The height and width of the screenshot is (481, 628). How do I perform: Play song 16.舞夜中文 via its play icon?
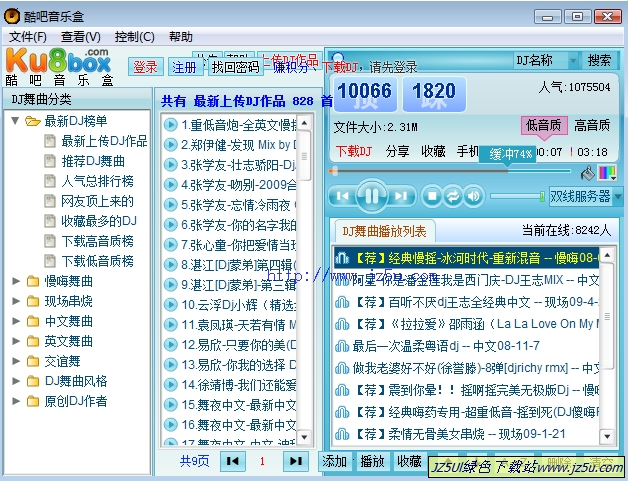pyautogui.click(x=171, y=424)
